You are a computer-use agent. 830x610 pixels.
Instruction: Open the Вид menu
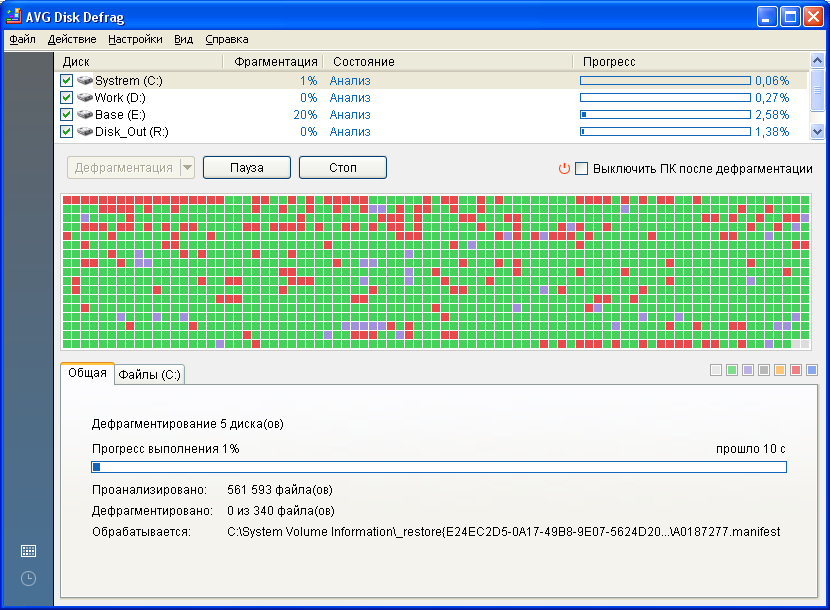(x=184, y=39)
